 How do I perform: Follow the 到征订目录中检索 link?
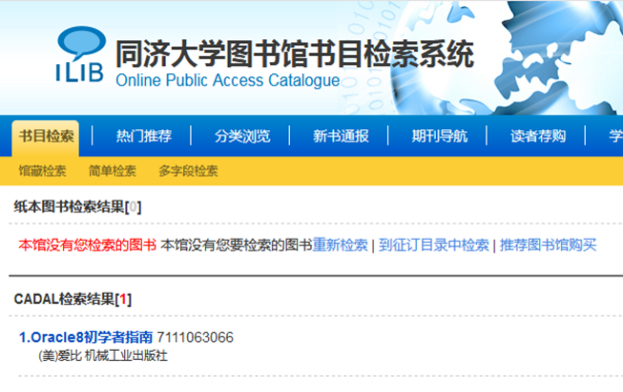[x=434, y=245]
